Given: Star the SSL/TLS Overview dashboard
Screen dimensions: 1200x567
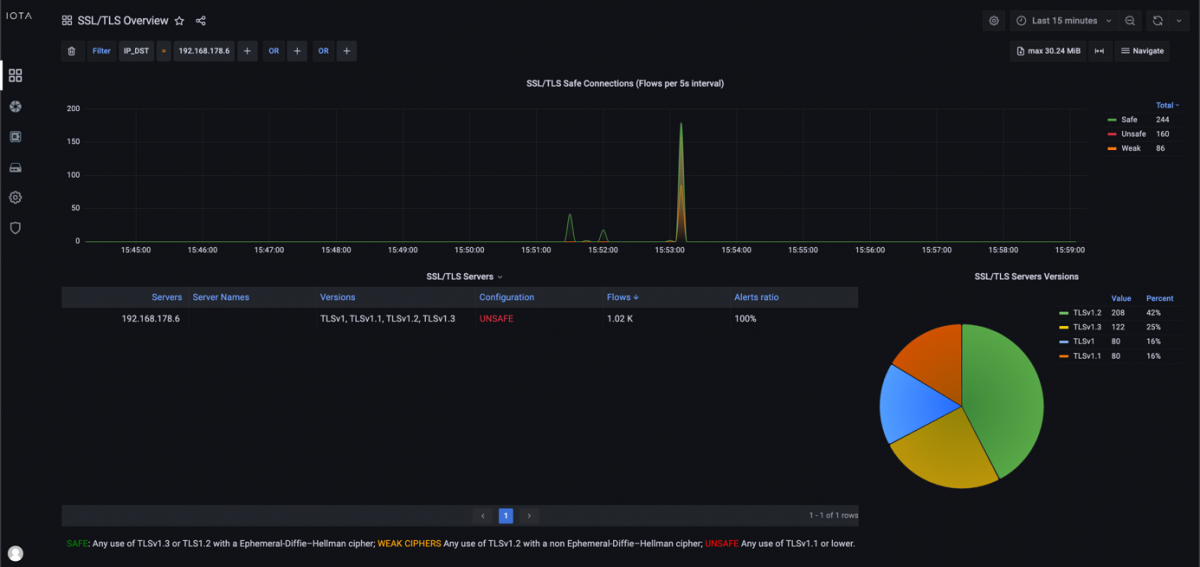Looking at the screenshot, I should tap(179, 21).
